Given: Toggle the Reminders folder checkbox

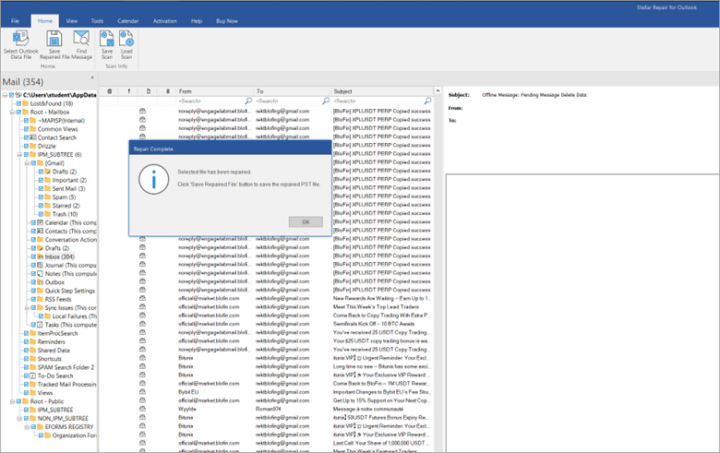Looking at the screenshot, I should tap(26, 341).
